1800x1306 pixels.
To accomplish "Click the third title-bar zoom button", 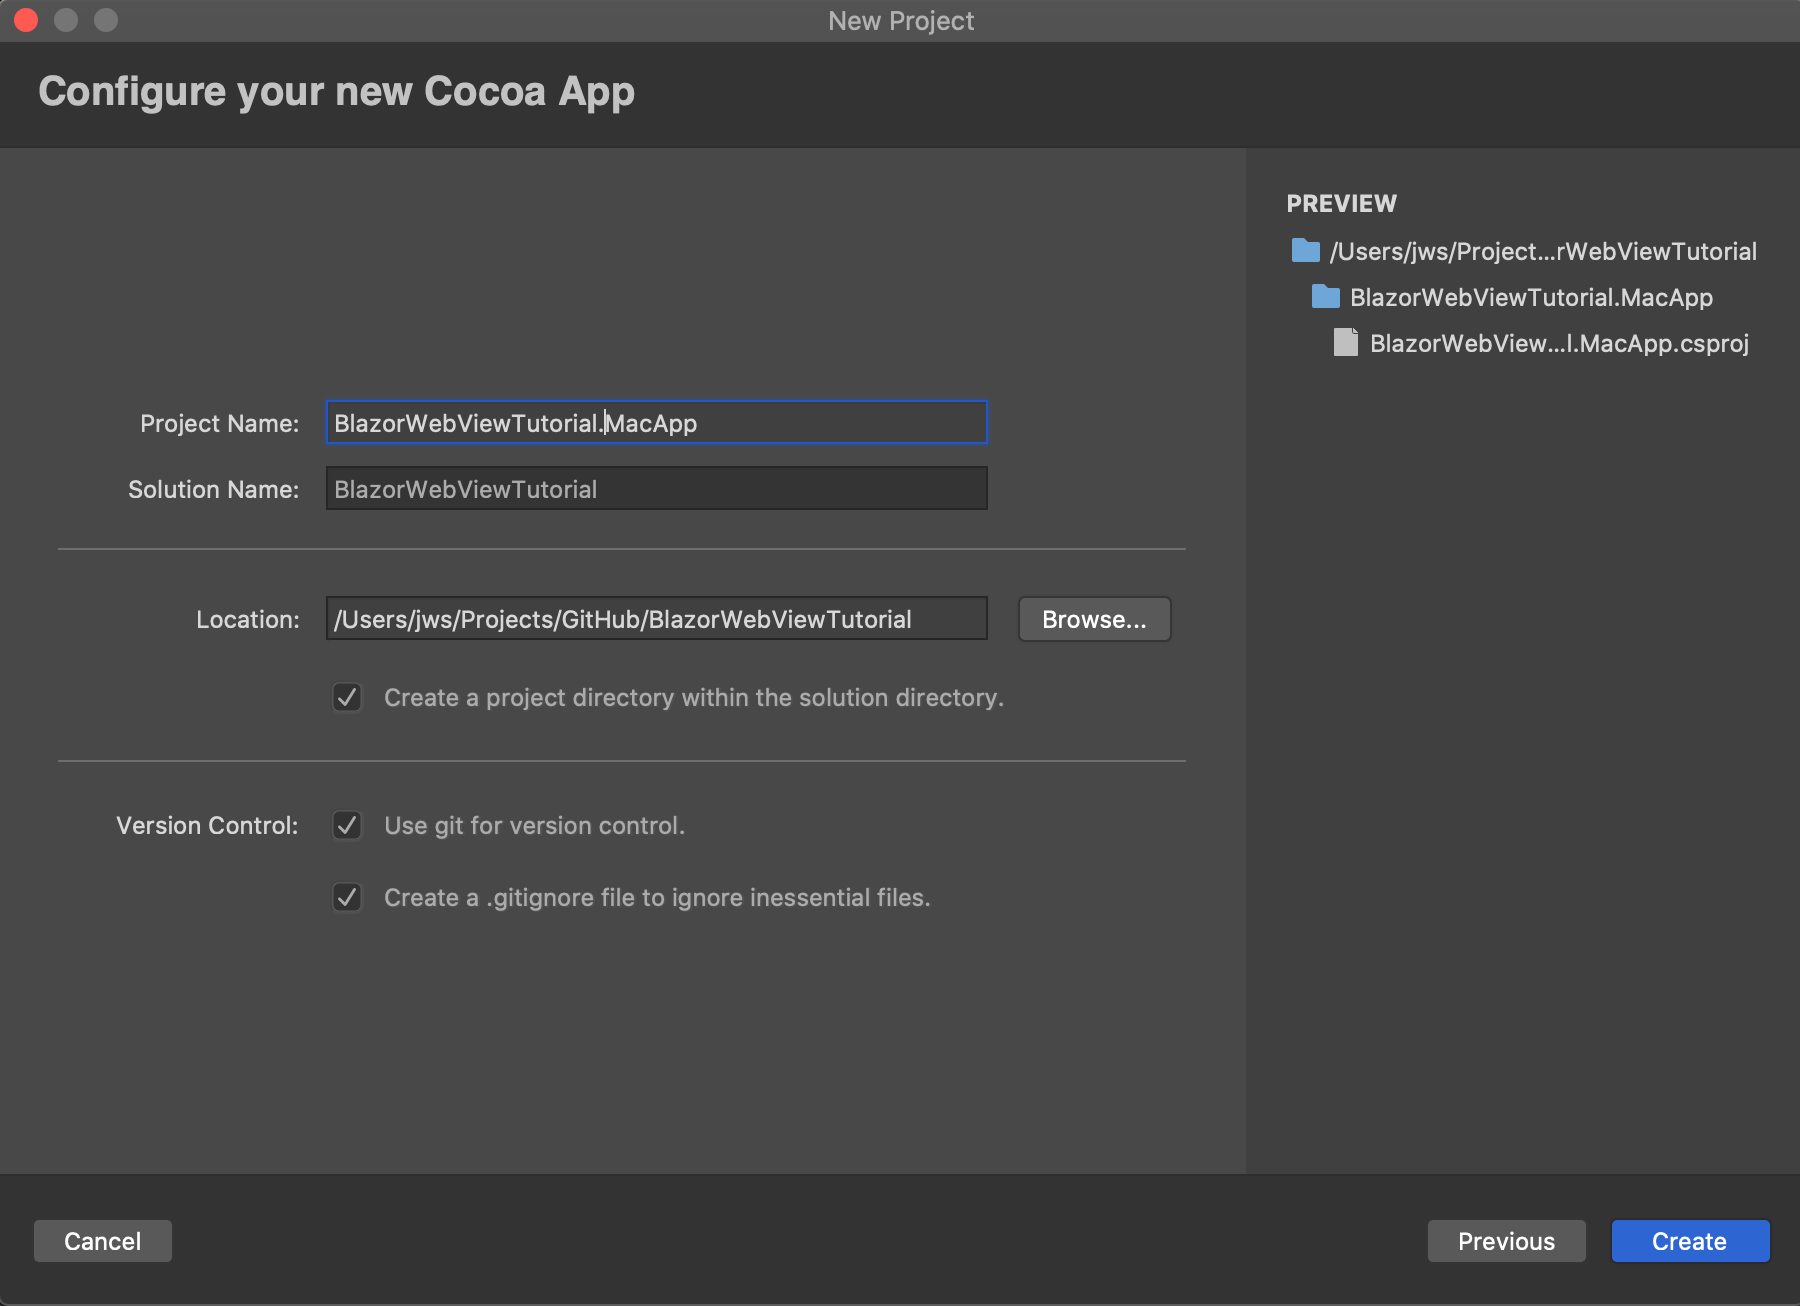I will pyautogui.click(x=106, y=20).
